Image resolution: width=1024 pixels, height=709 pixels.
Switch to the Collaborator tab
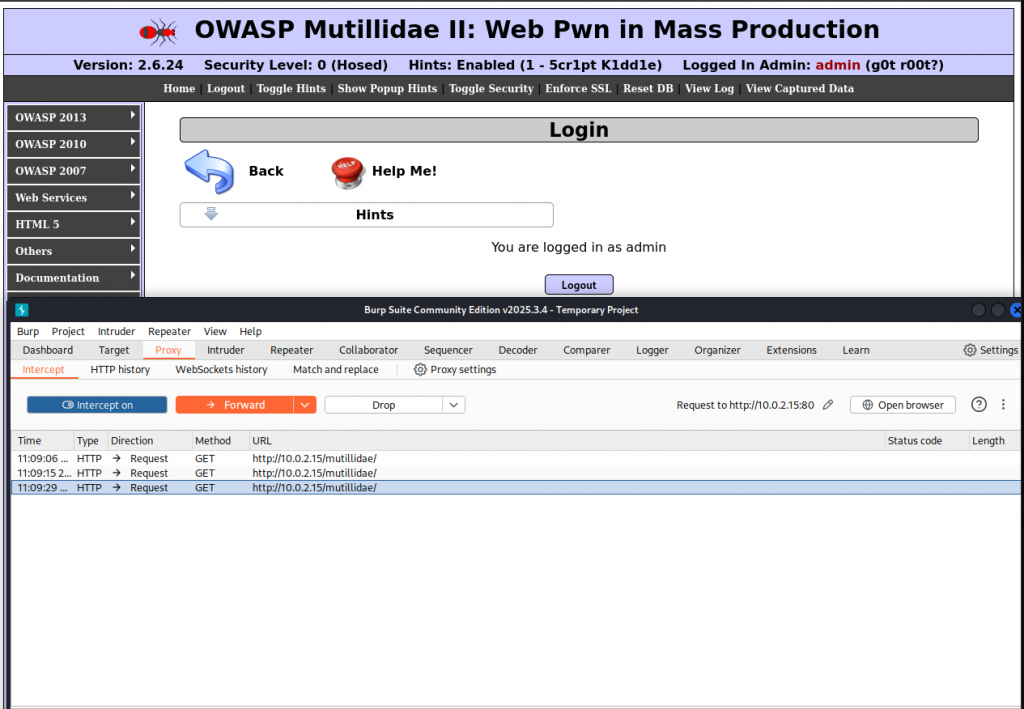tap(368, 350)
